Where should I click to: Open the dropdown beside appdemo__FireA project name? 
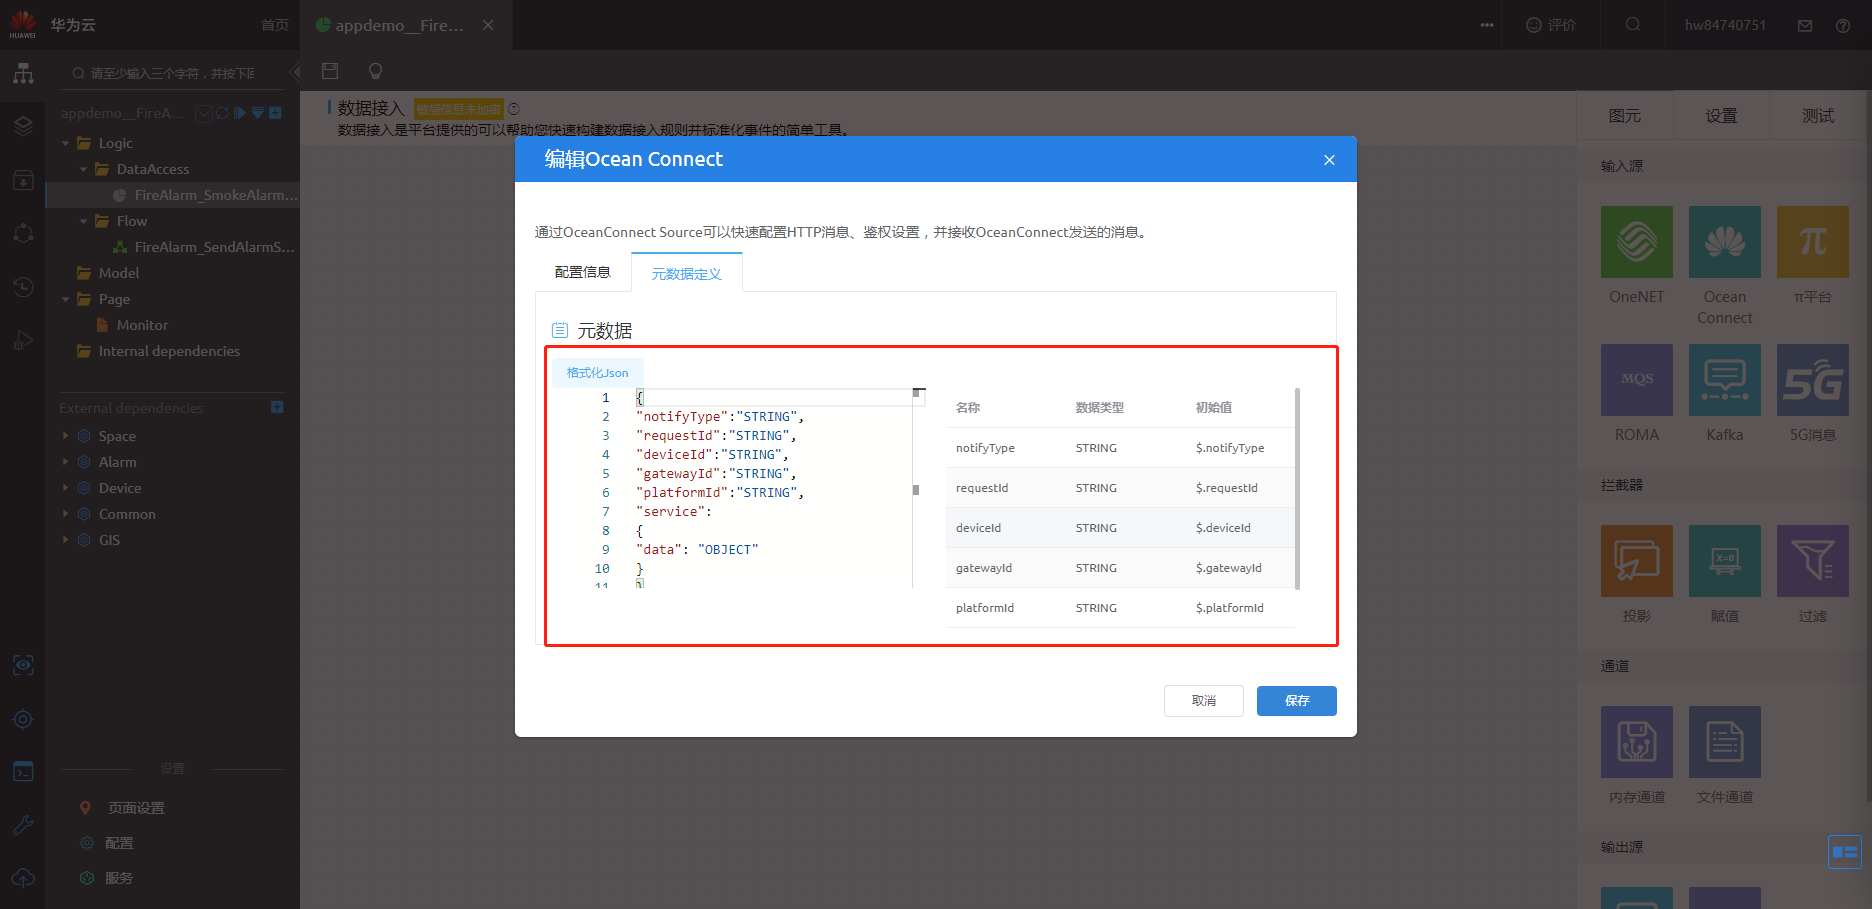[203, 113]
